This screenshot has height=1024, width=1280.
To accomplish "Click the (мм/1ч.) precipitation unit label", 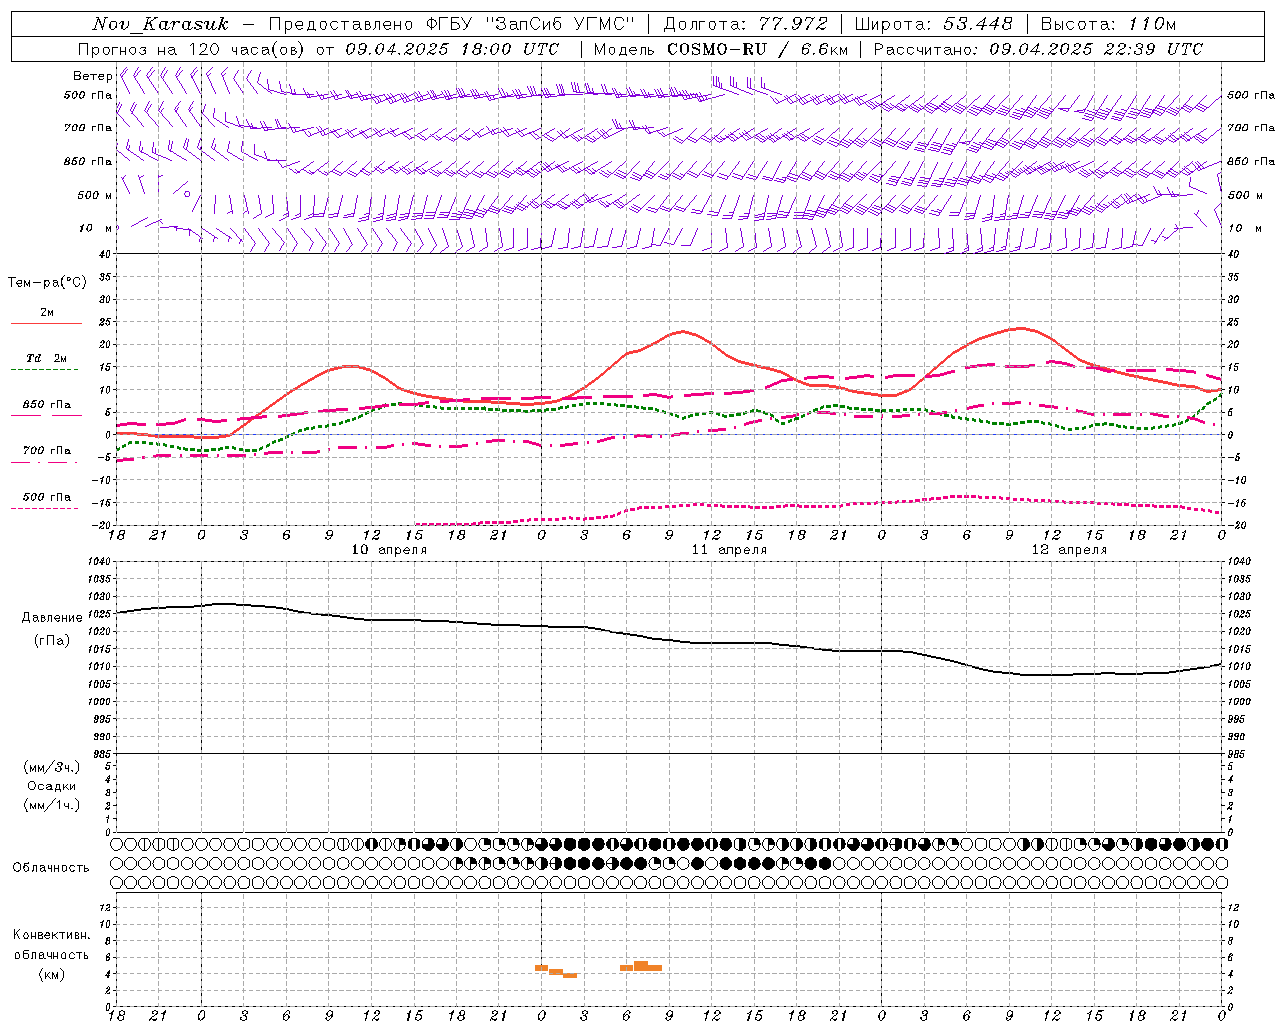I will point(52,805).
